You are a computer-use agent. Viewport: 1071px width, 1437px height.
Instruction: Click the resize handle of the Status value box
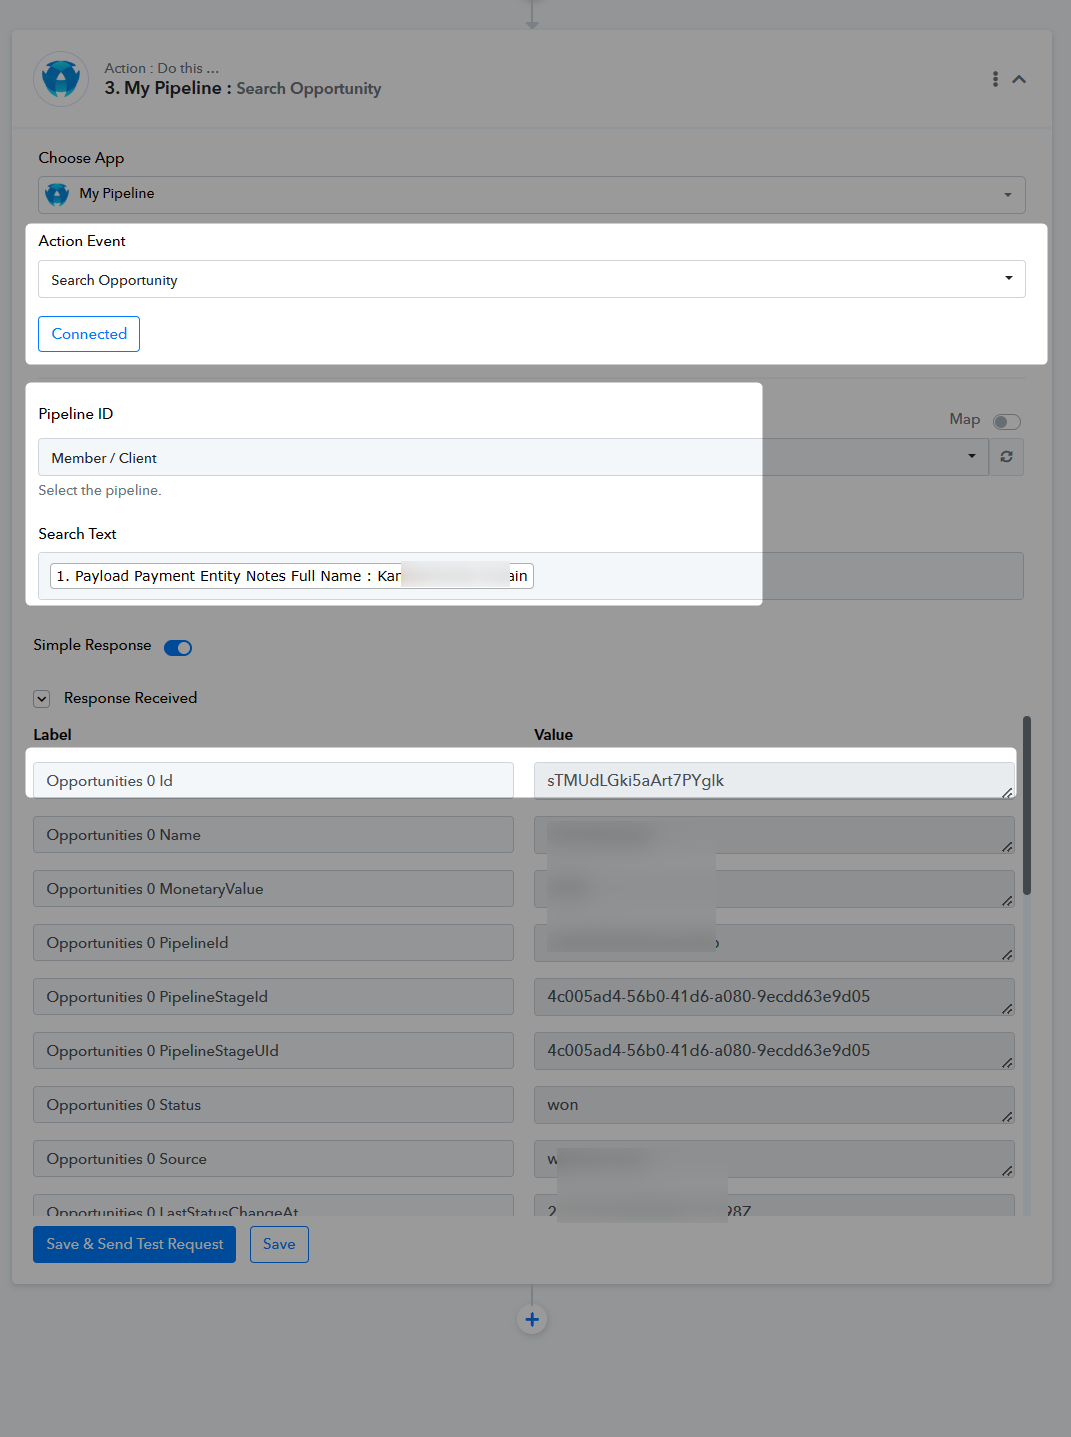coord(1007,1116)
